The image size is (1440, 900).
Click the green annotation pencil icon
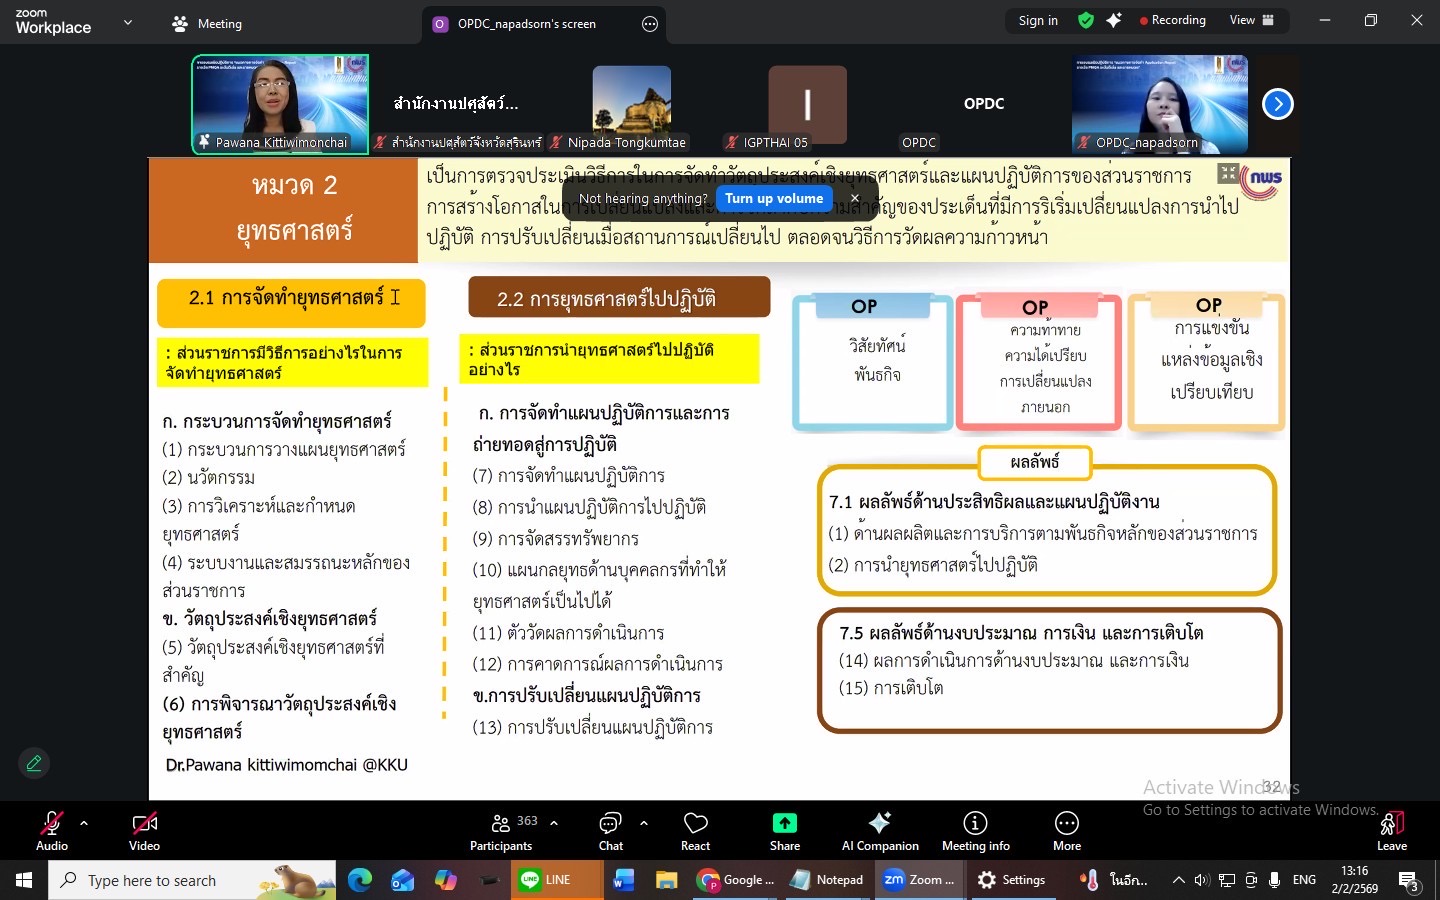tap(34, 763)
